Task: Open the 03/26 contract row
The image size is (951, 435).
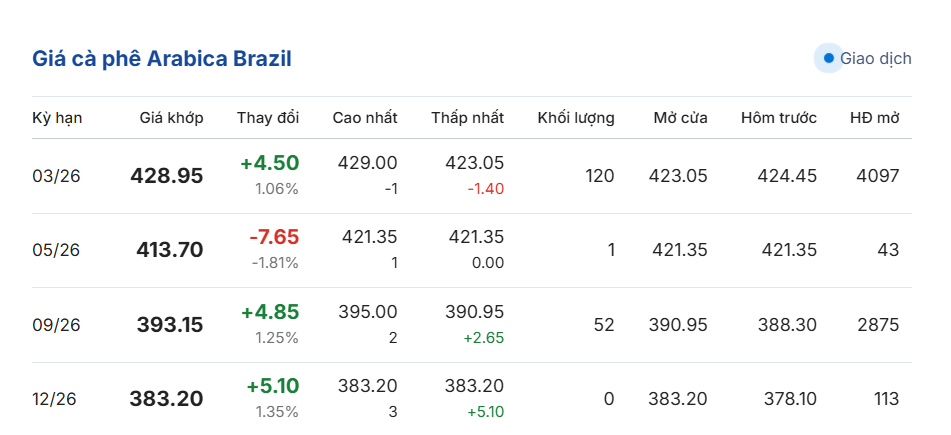Action: pyautogui.click(x=56, y=176)
